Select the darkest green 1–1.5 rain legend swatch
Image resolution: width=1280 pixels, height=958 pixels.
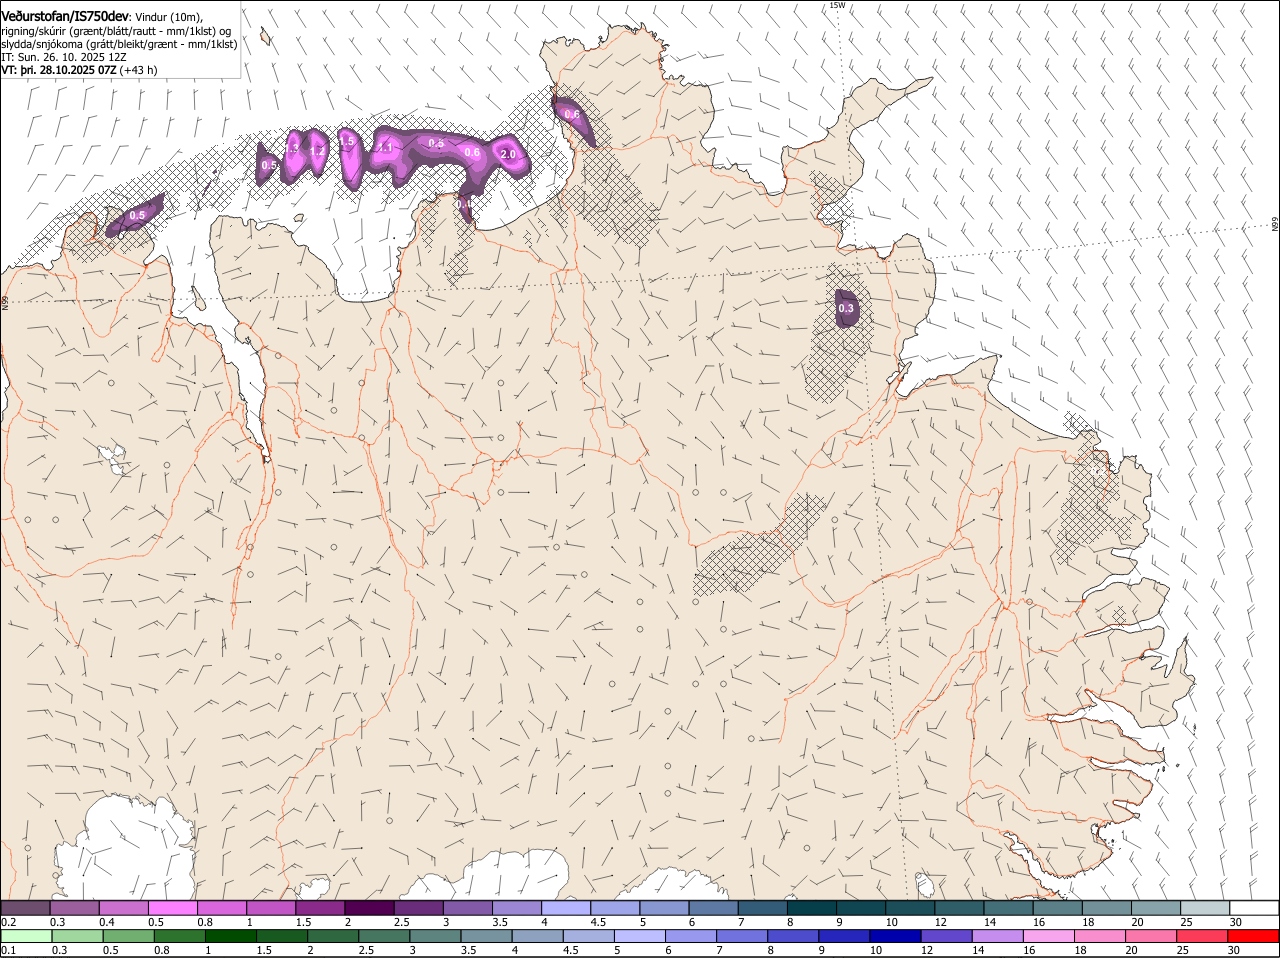(x=231, y=936)
